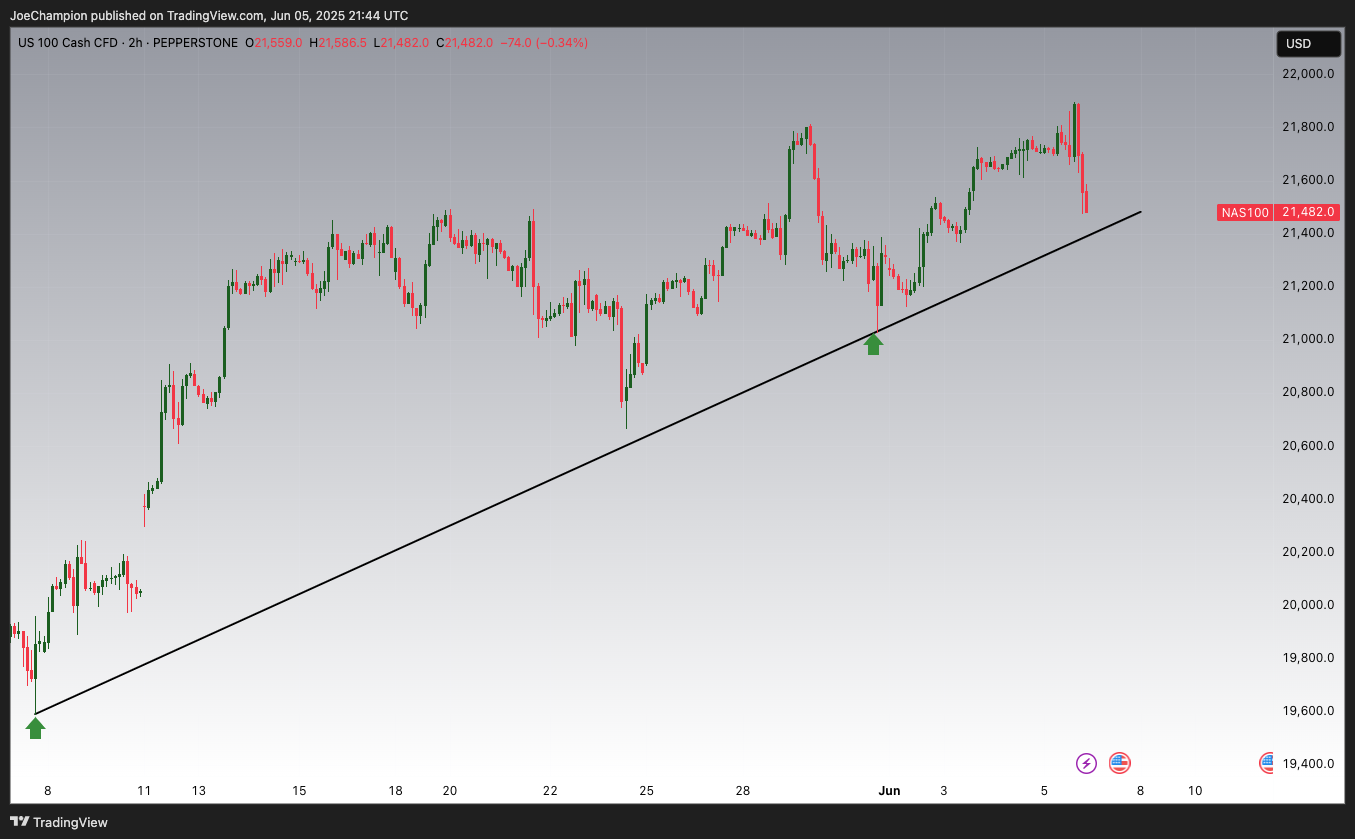Select the black ascending trend line
This screenshot has height=839, width=1355.
coord(588,463)
